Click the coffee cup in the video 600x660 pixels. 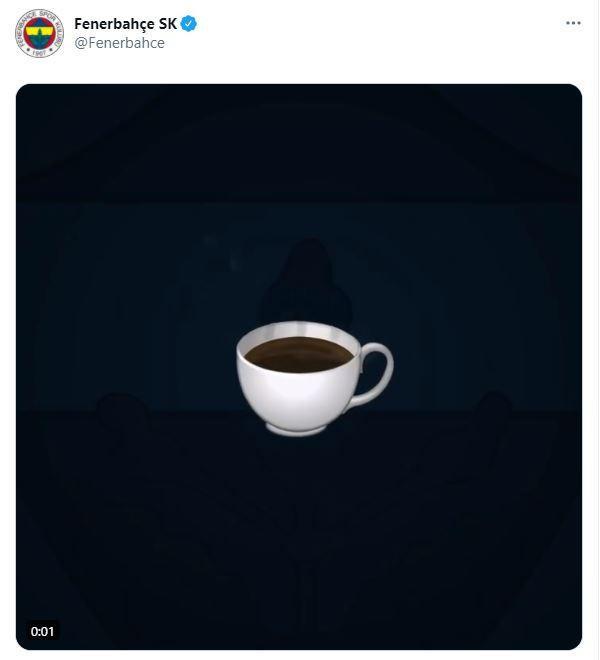(x=315, y=378)
